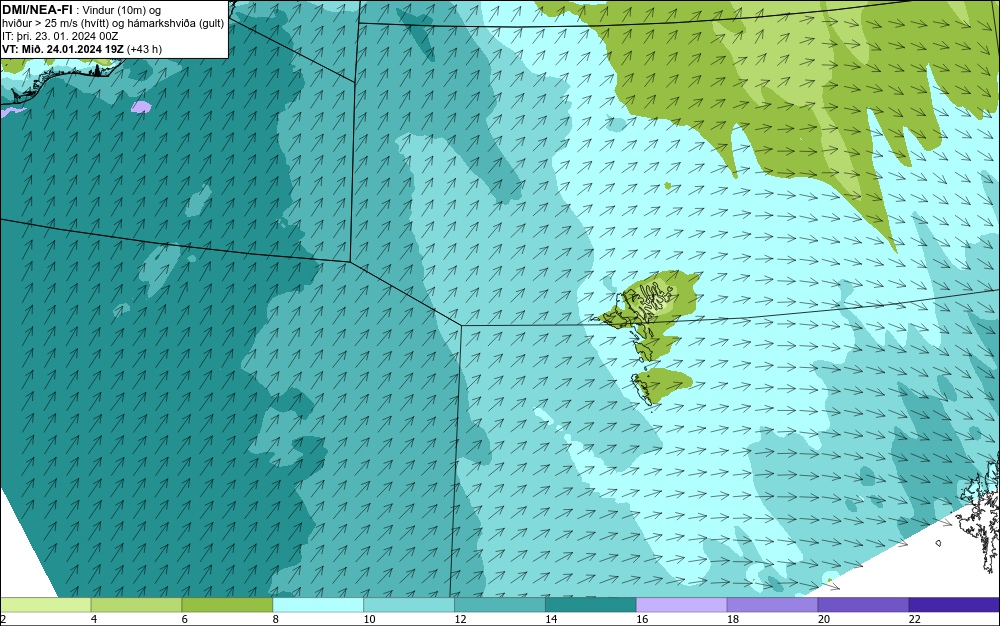The width and height of the screenshot is (1000, 626).
Task: Click the 8–10 m/s pale cyan legend swatch
Action: [318, 604]
